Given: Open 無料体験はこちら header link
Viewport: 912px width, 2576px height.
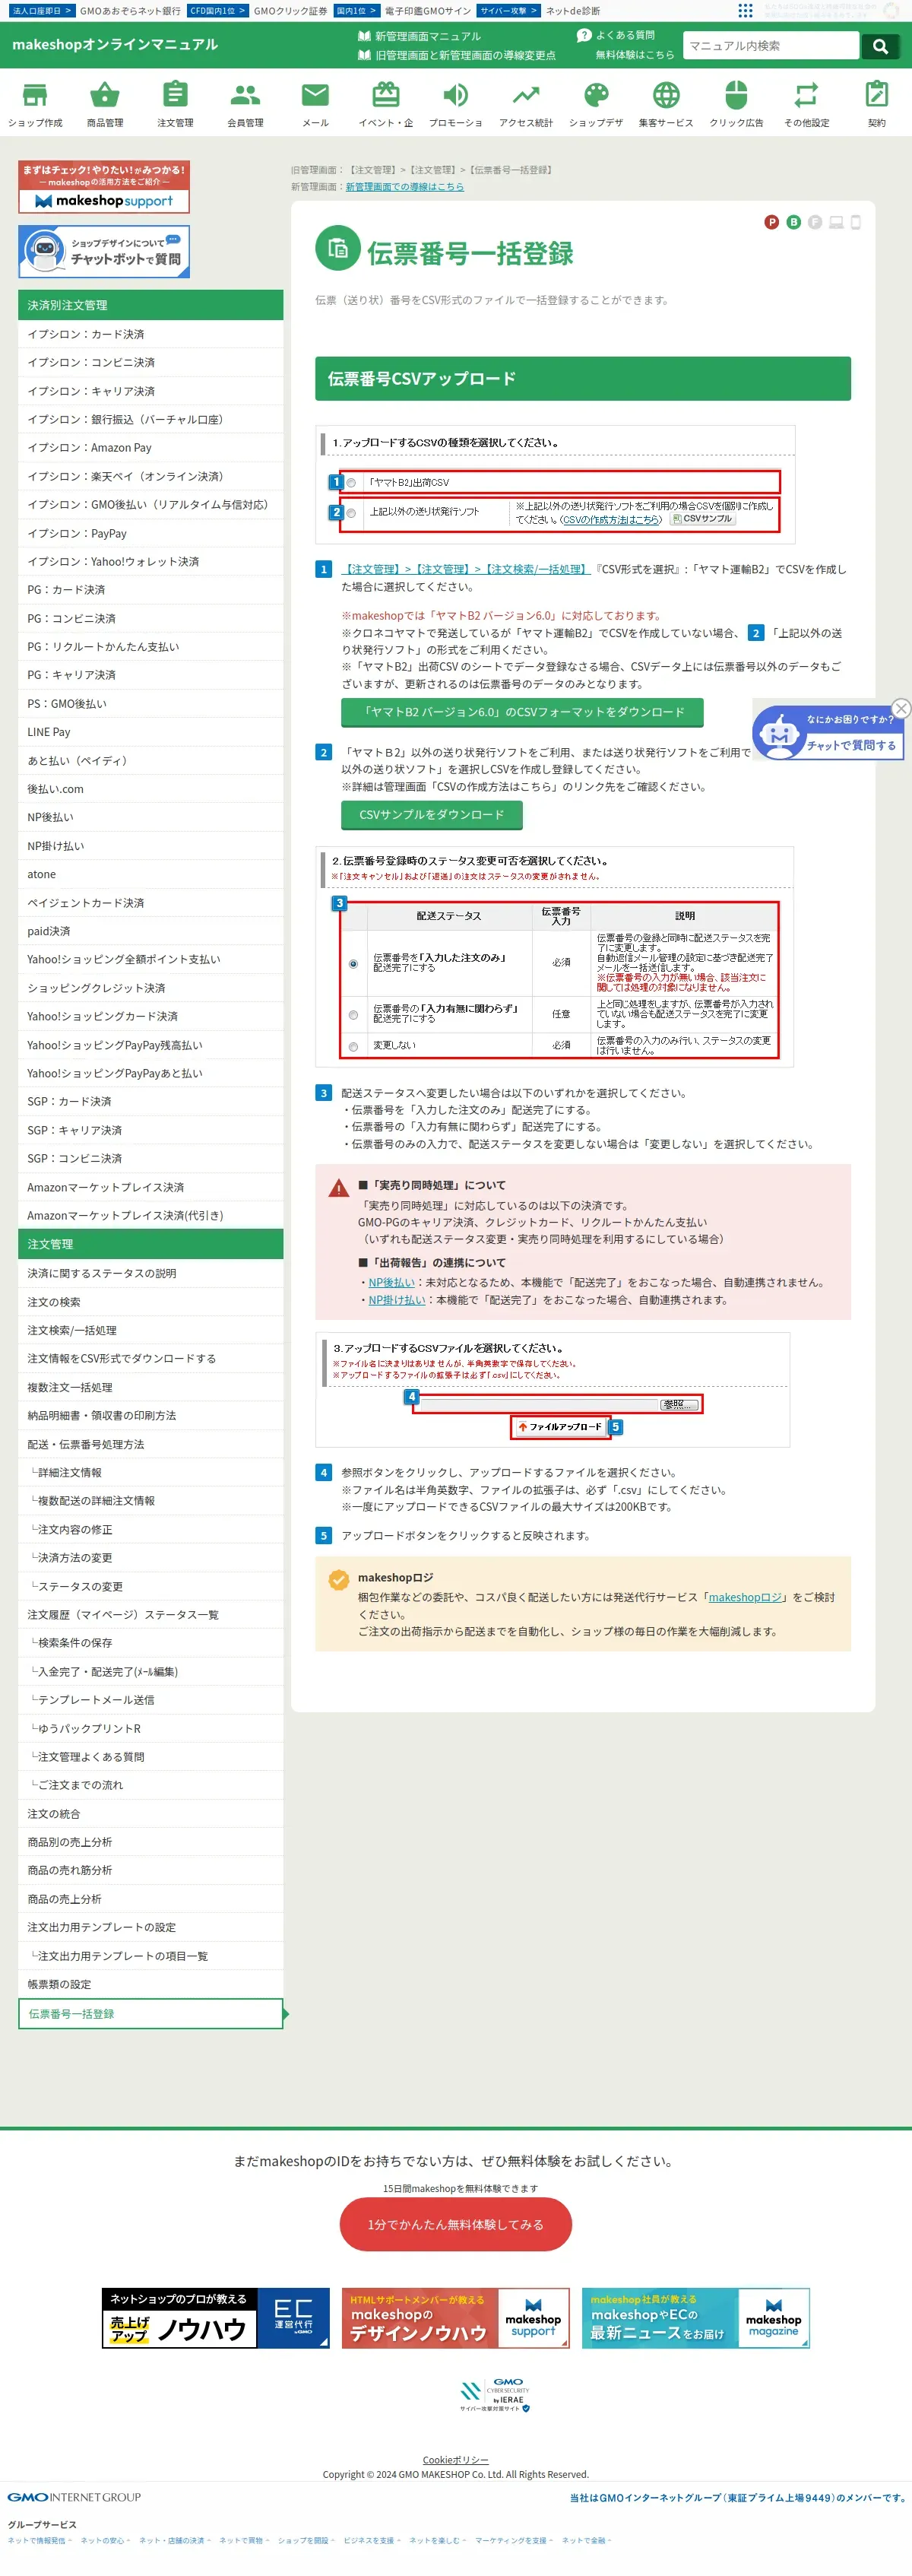Looking at the screenshot, I should click(634, 55).
